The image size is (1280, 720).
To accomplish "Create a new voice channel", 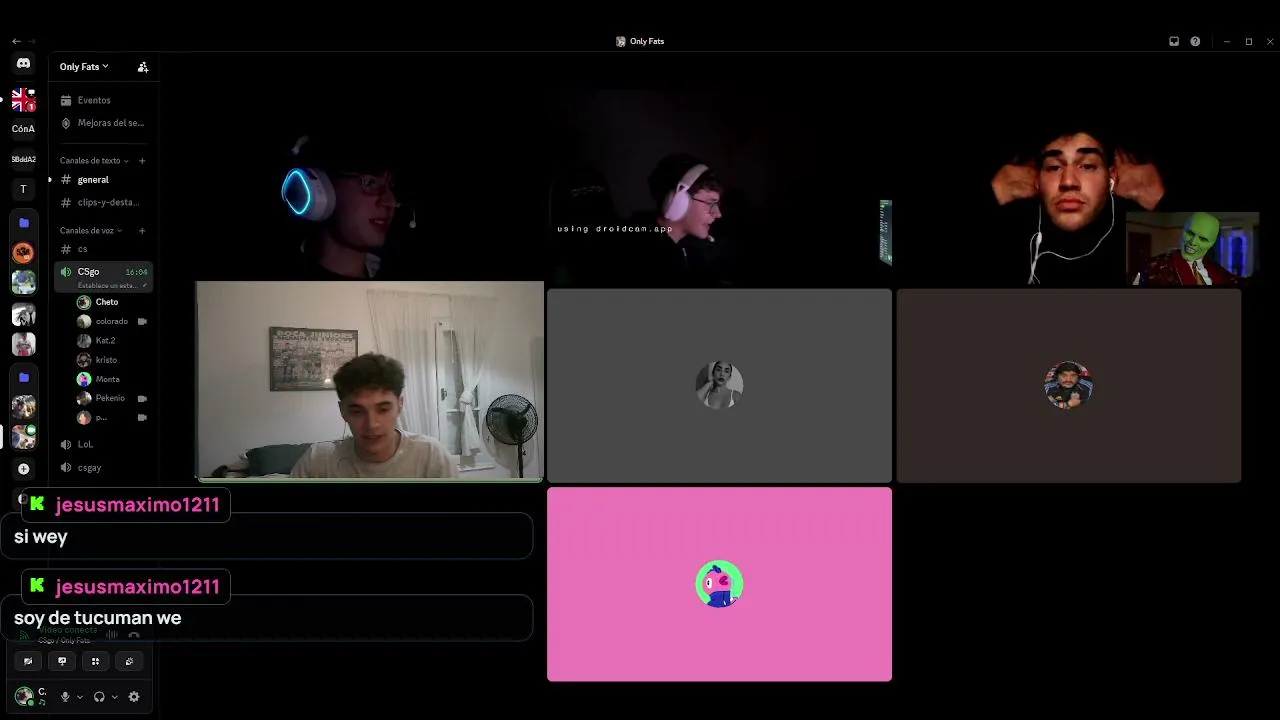I will coord(142,231).
